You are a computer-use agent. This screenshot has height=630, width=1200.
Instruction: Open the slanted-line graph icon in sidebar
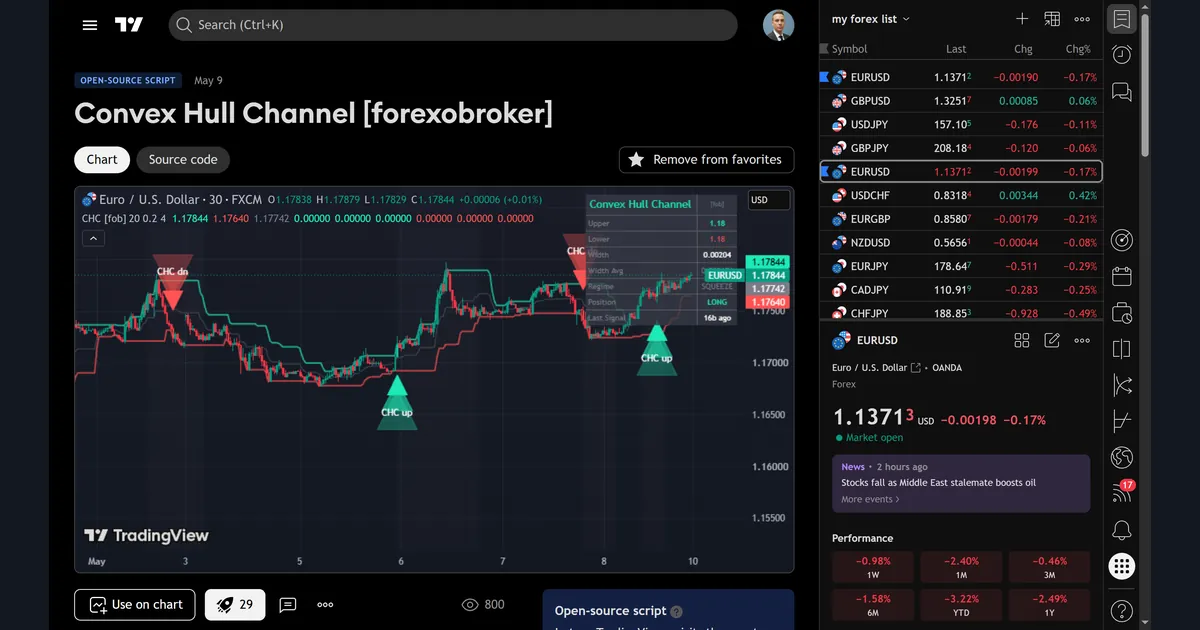pos(1122,421)
